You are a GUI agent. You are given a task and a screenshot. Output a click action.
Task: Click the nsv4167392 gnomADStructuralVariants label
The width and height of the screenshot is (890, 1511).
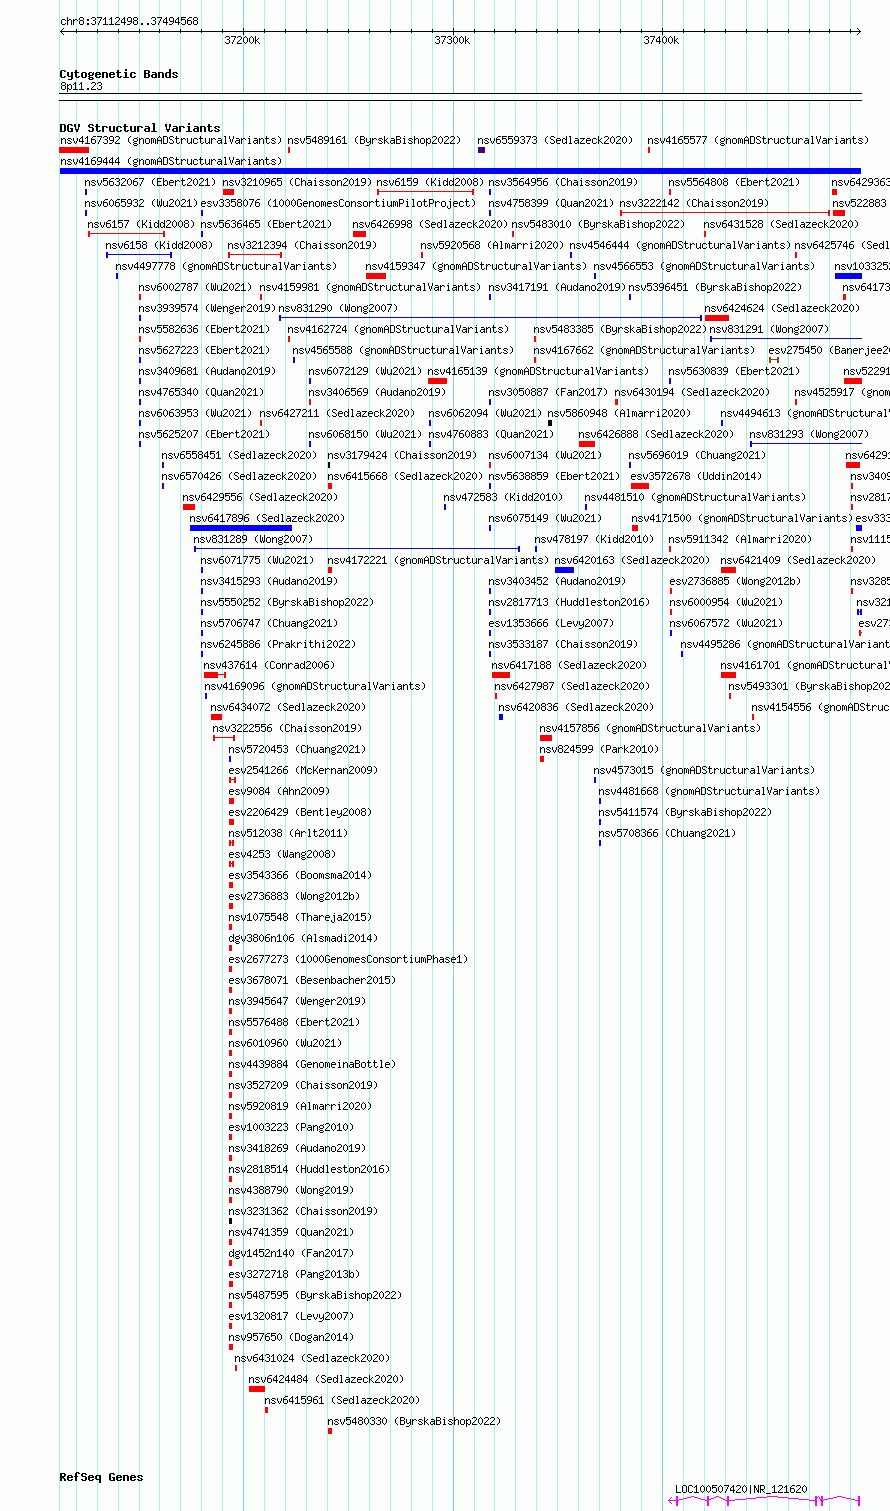pyautogui.click(x=171, y=140)
